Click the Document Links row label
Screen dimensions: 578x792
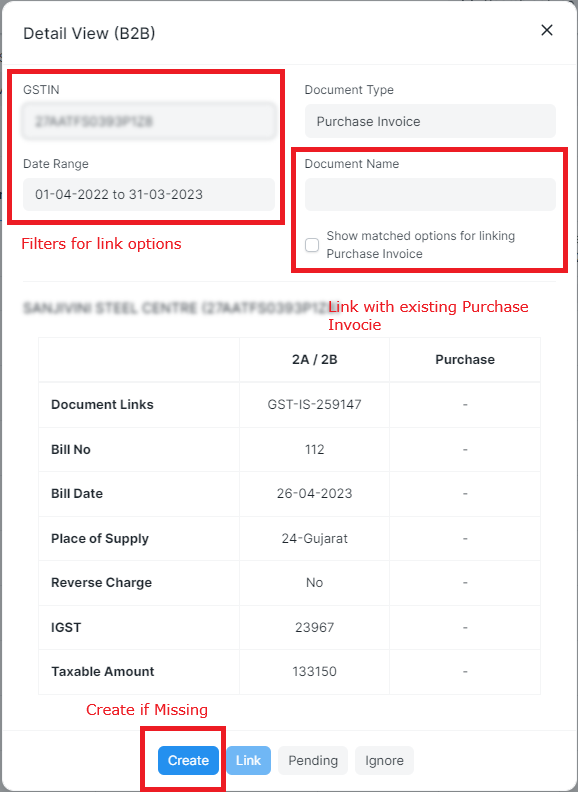tap(102, 405)
